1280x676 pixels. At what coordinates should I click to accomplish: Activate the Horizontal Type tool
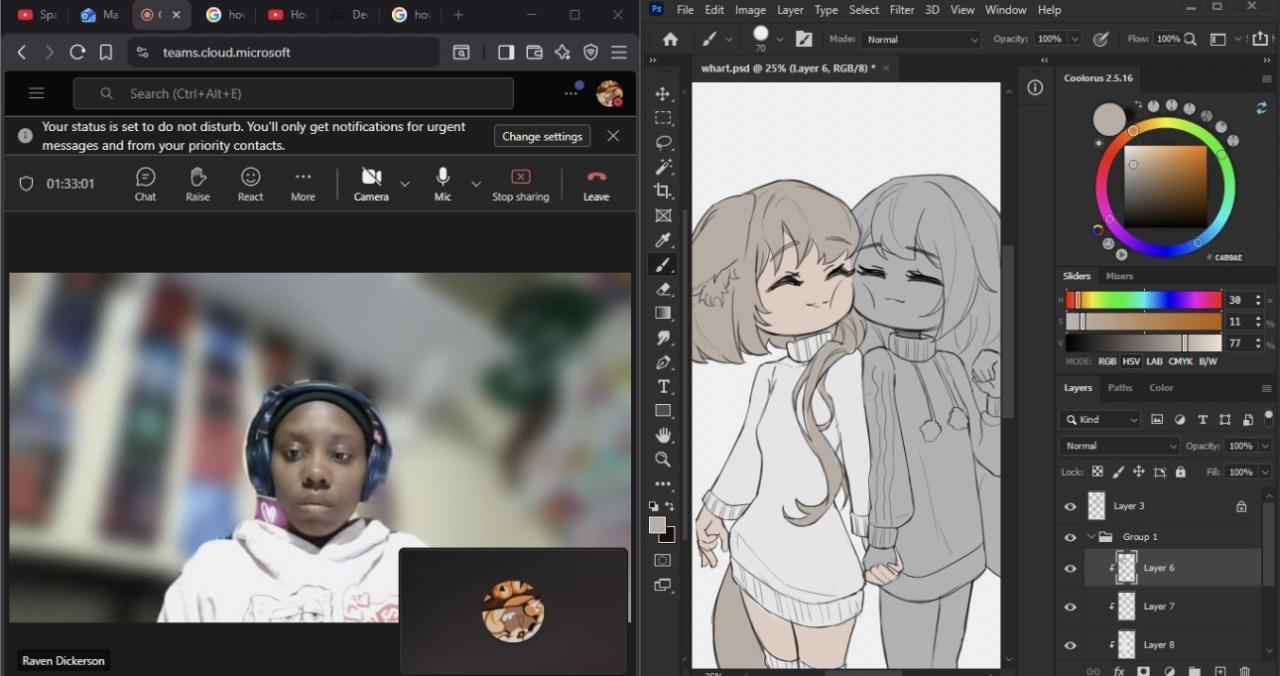point(663,387)
